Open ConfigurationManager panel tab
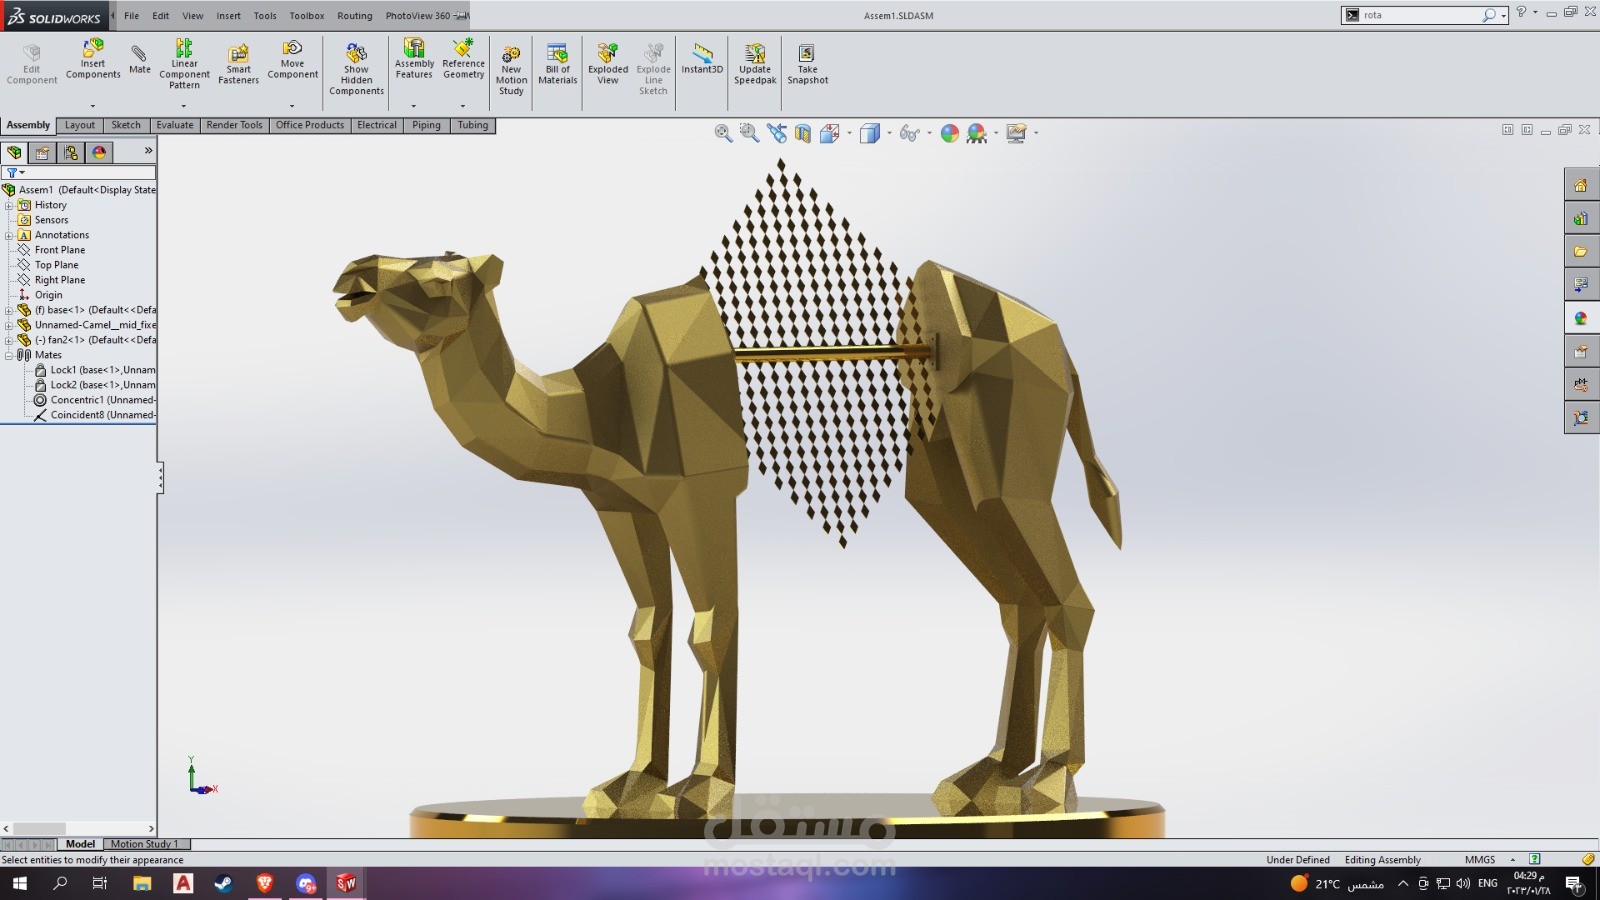Screen dimensions: 1600x900 (70, 153)
